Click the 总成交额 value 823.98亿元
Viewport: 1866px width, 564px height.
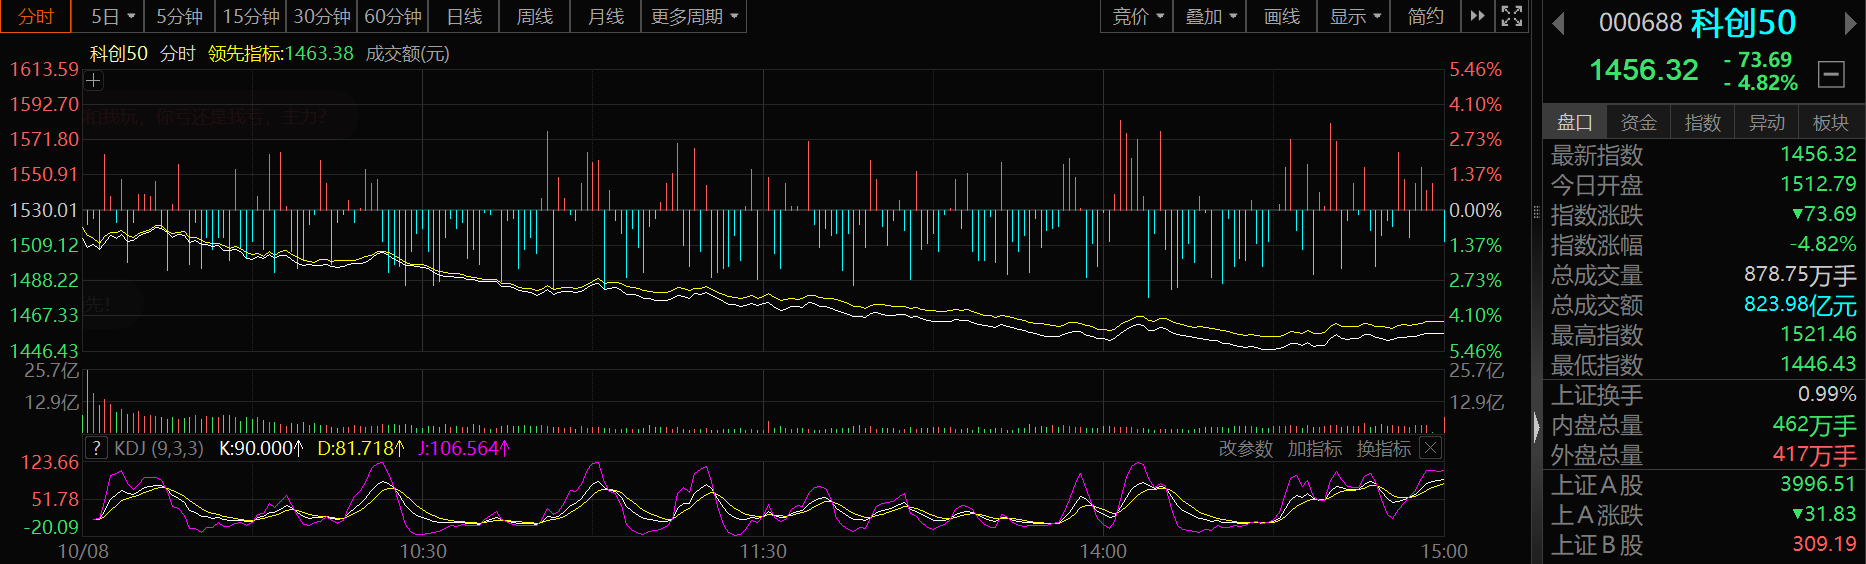[x=1800, y=304]
